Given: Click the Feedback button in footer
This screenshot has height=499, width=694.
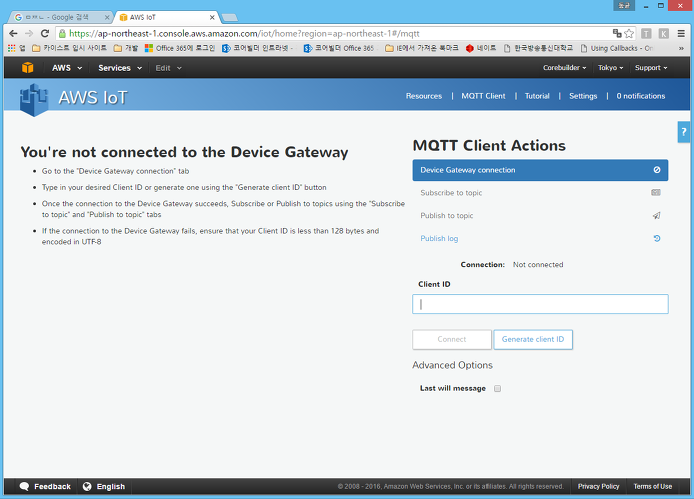Looking at the screenshot, I should [x=45, y=487].
